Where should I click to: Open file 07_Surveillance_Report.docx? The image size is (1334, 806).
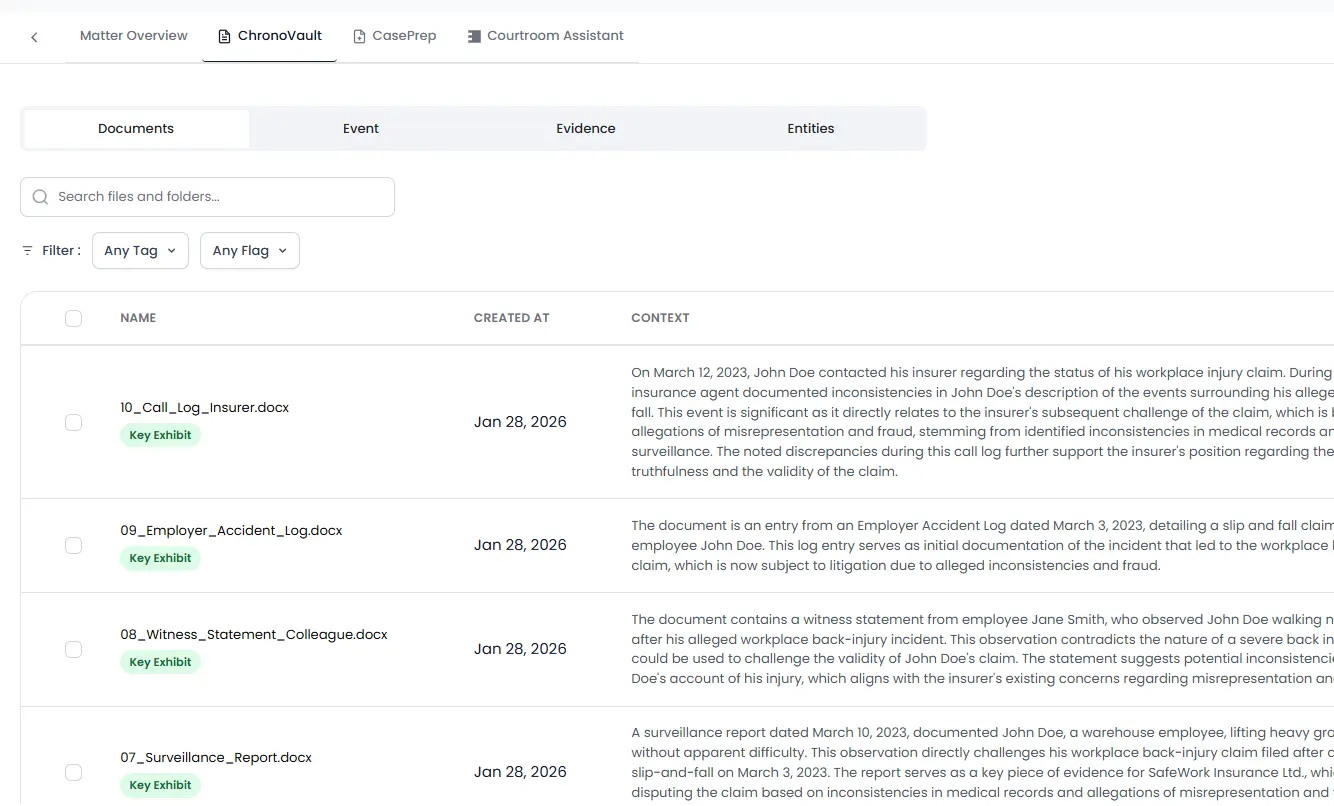click(x=216, y=758)
